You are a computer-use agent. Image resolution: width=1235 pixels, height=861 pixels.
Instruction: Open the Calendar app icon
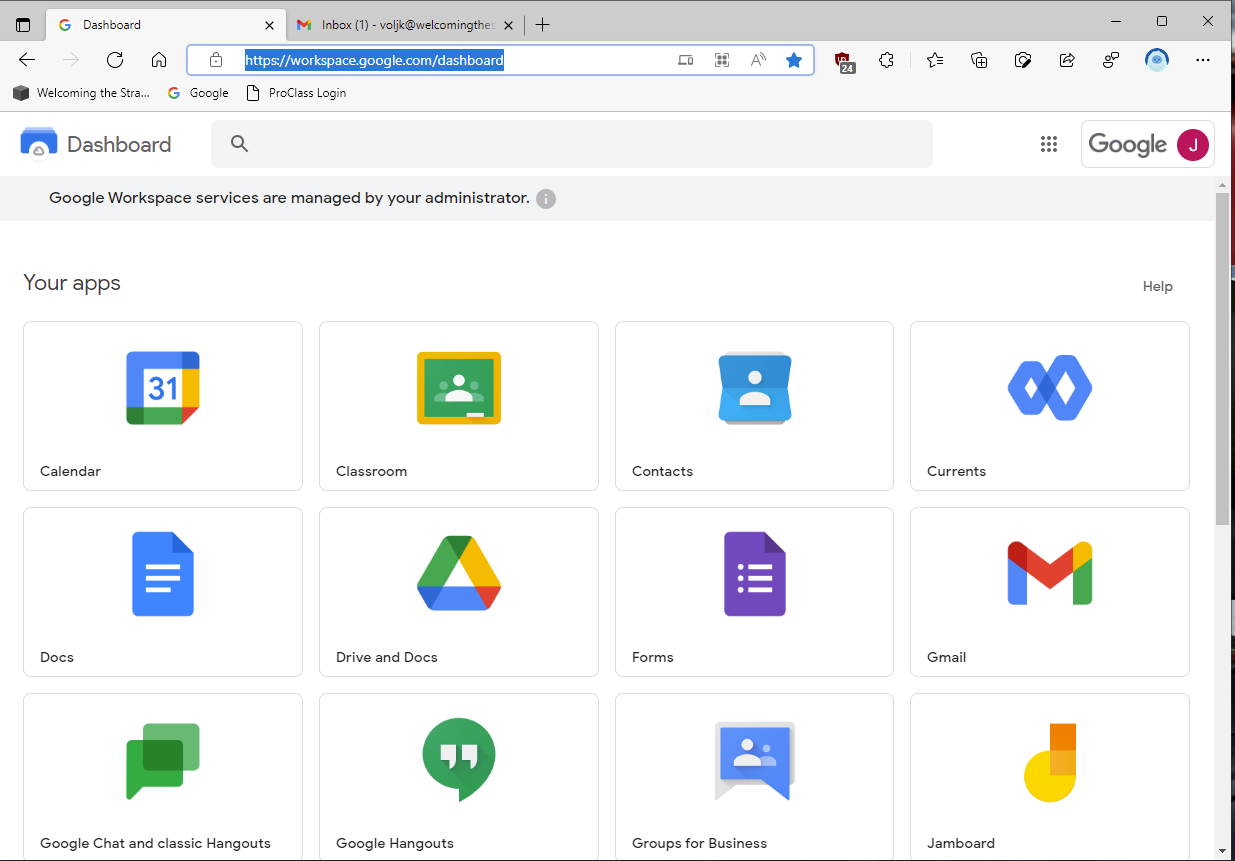point(163,388)
